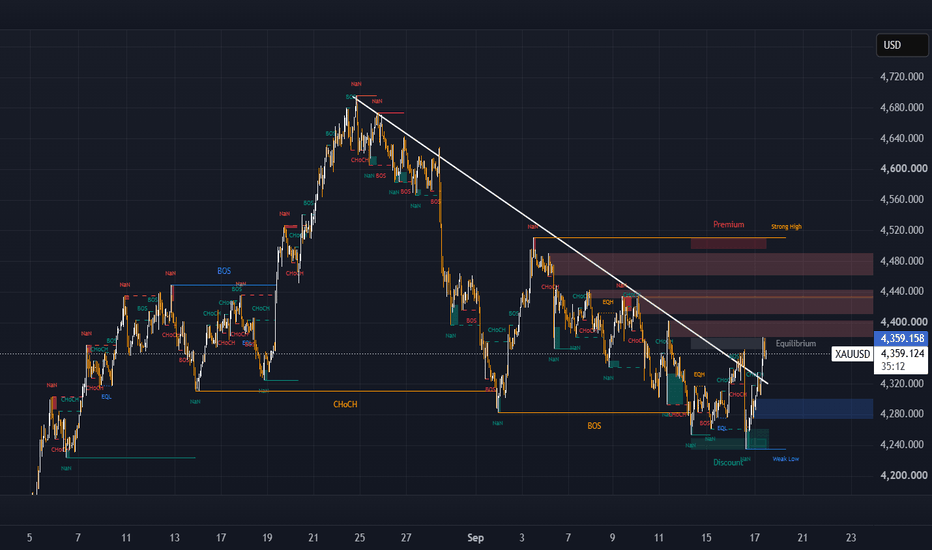Click the large orange CHoCH label

click(x=345, y=404)
